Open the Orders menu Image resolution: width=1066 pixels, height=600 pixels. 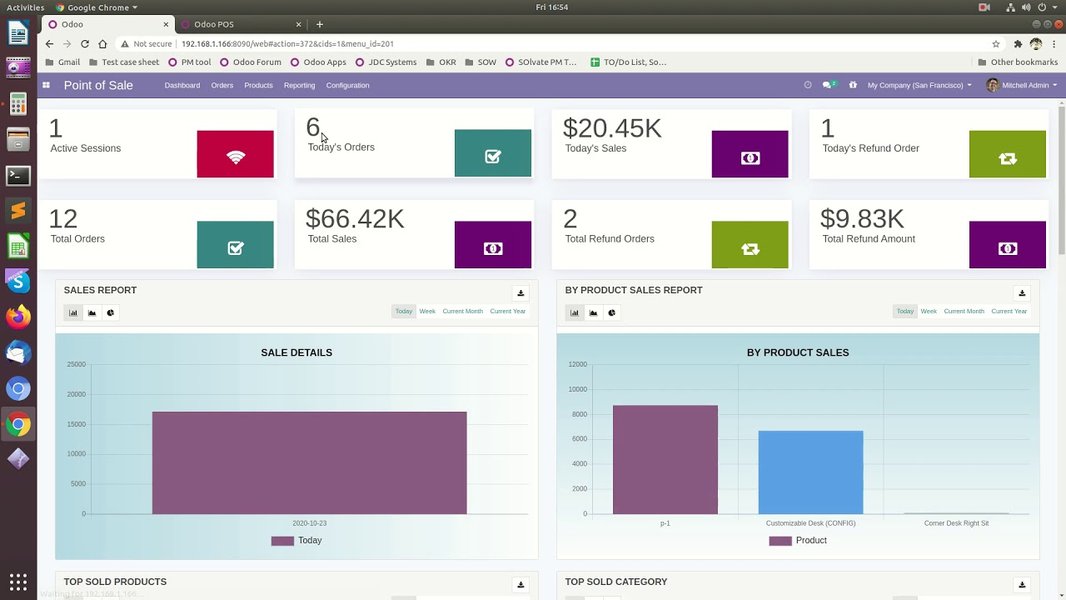click(222, 85)
